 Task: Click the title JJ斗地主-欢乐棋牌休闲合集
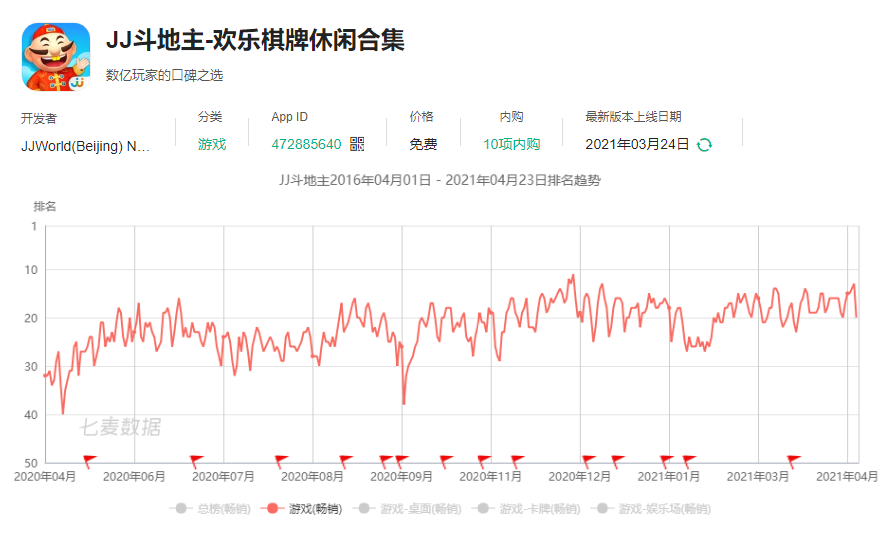255,40
